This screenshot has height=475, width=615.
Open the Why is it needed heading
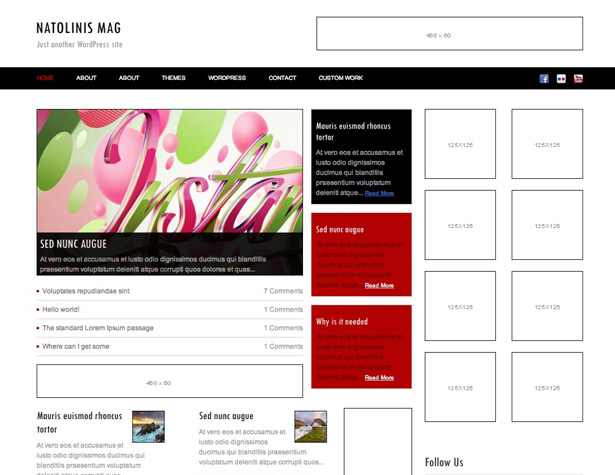(342, 322)
